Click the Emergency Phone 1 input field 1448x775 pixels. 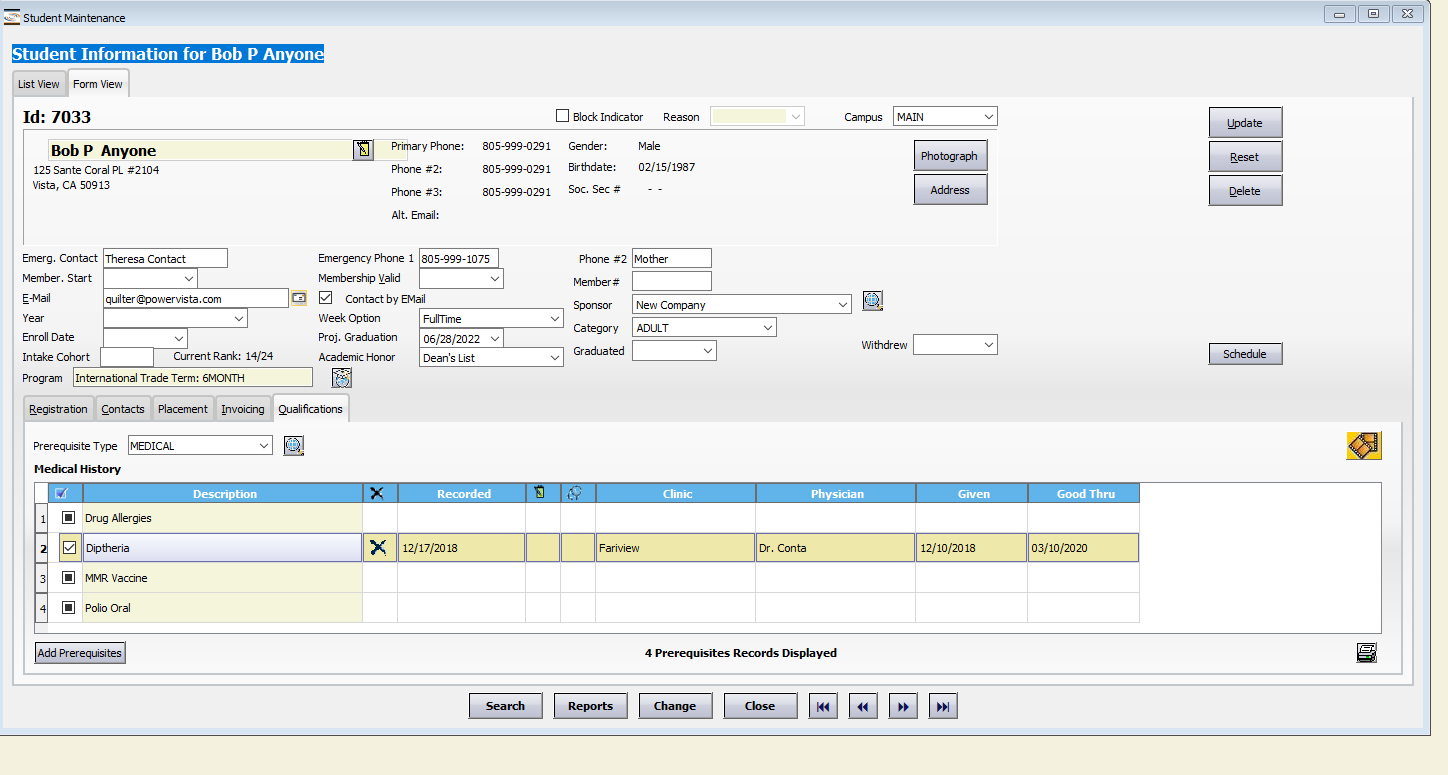458,258
